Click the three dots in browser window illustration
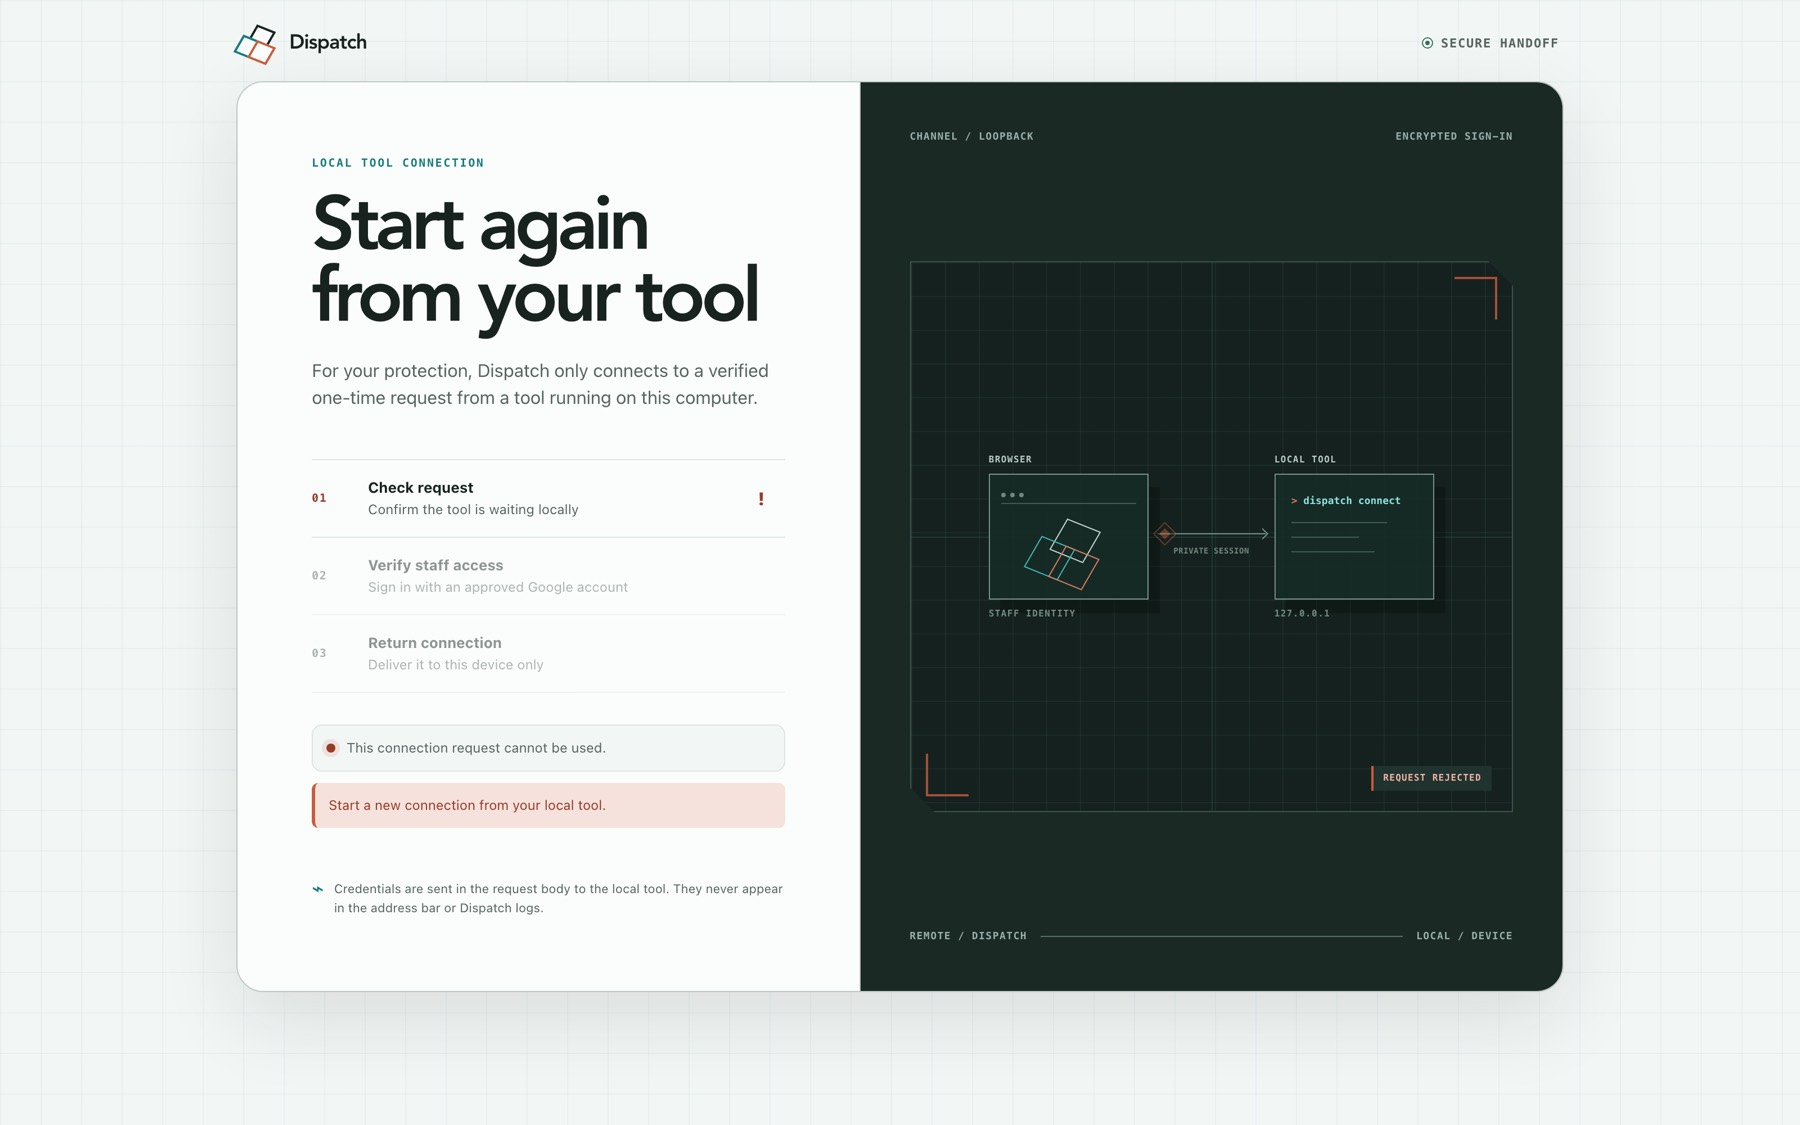 coord(1012,495)
